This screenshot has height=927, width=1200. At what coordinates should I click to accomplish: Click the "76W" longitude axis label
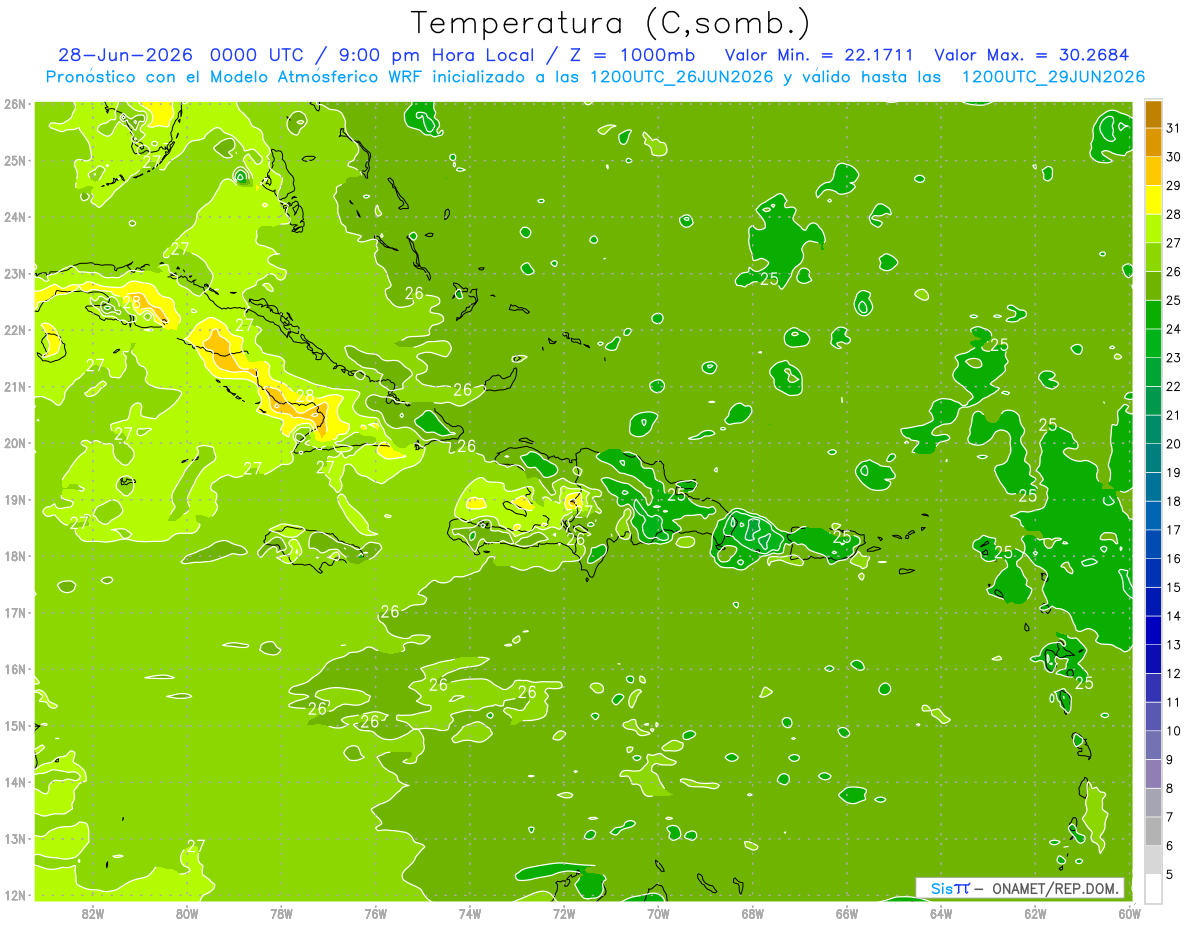tap(376, 913)
